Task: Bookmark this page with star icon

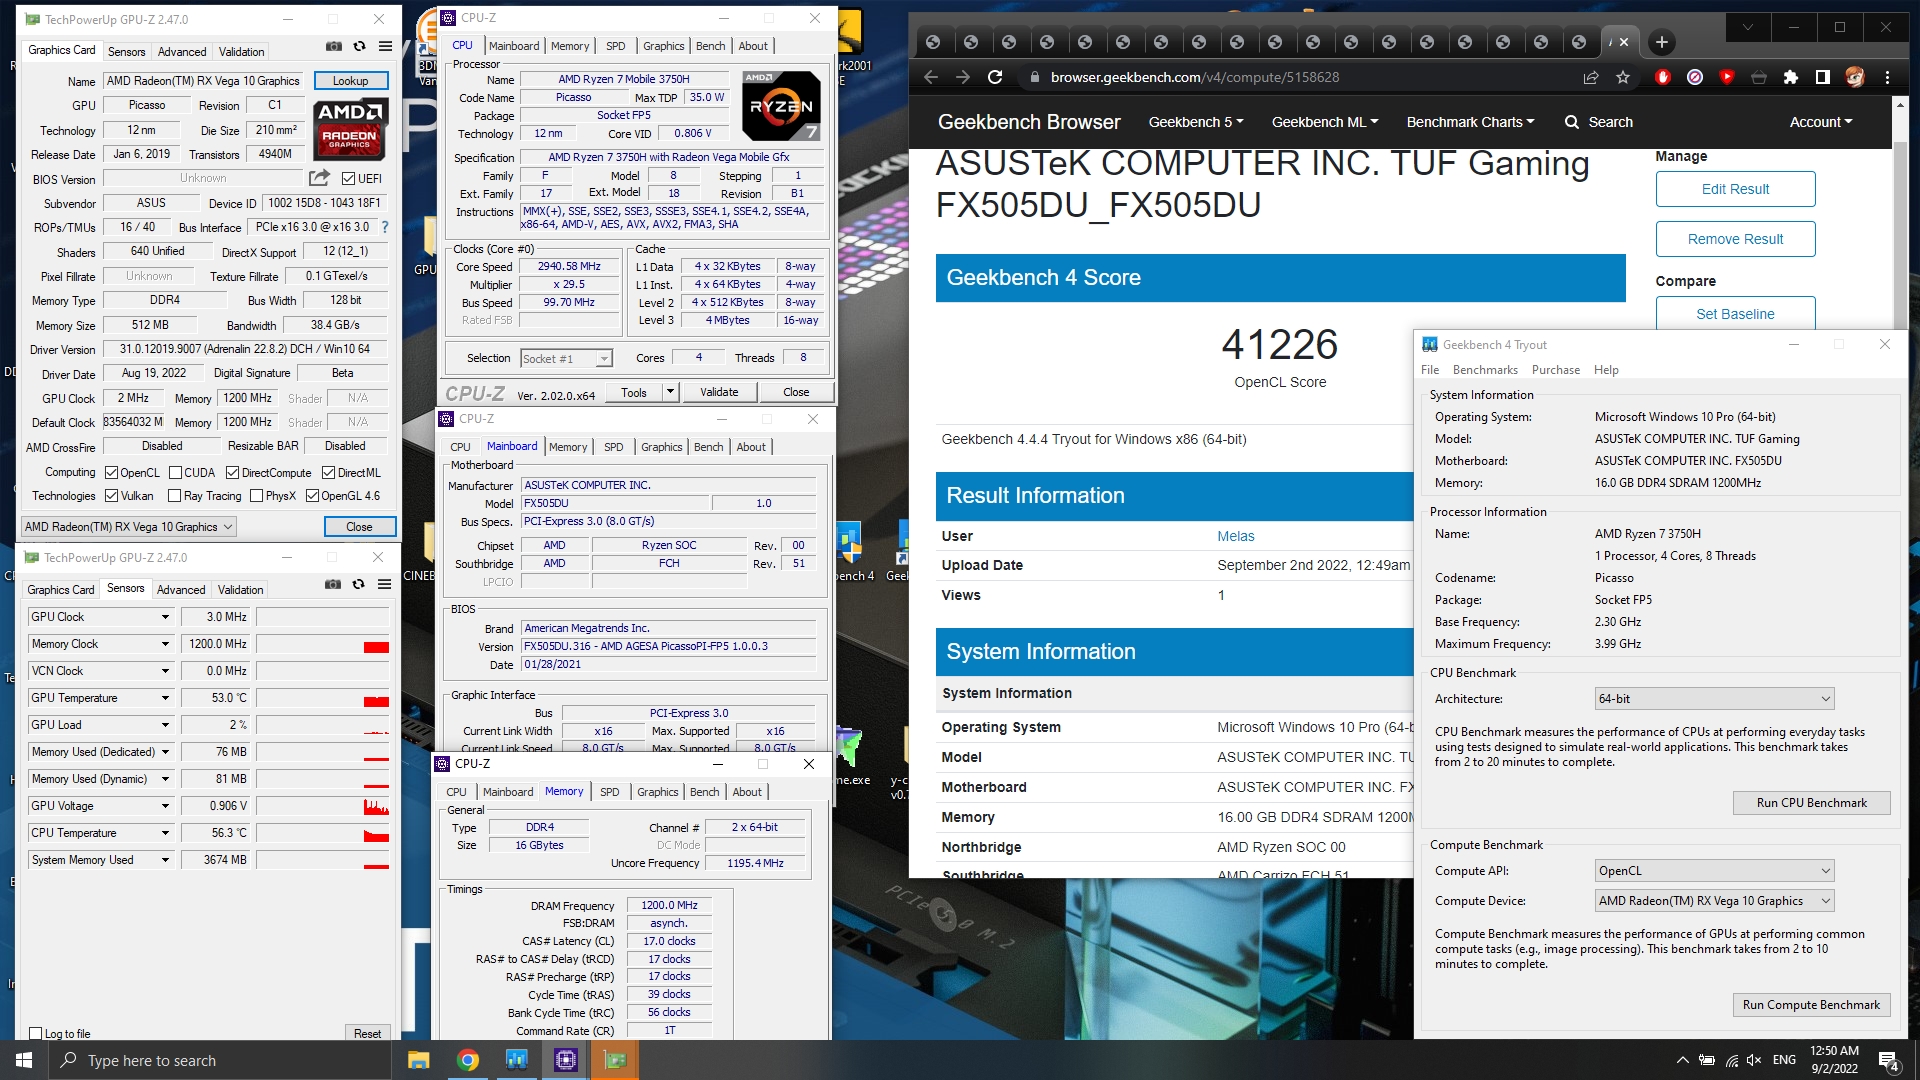Action: point(1623,77)
